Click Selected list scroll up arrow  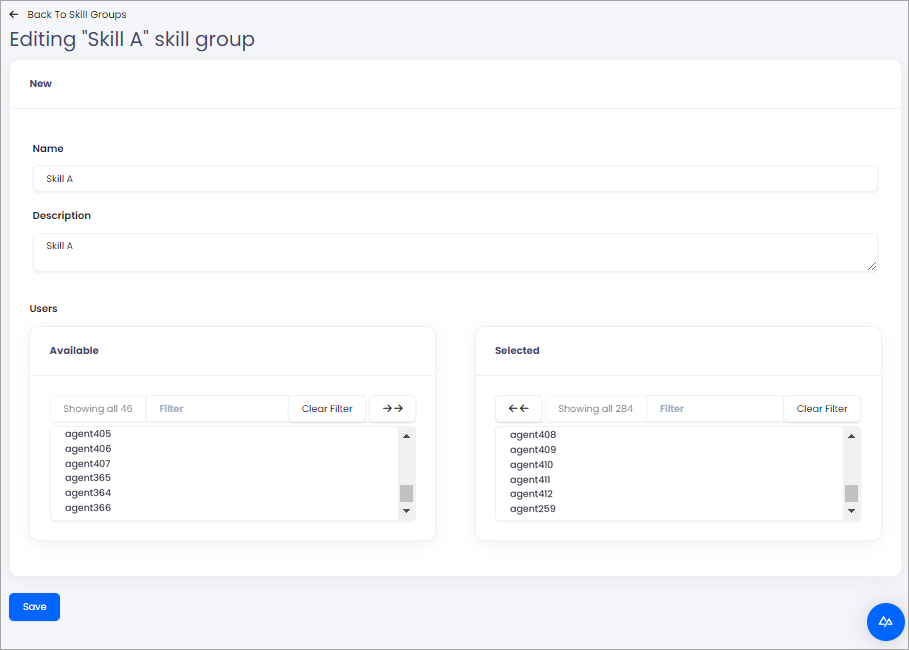point(851,436)
